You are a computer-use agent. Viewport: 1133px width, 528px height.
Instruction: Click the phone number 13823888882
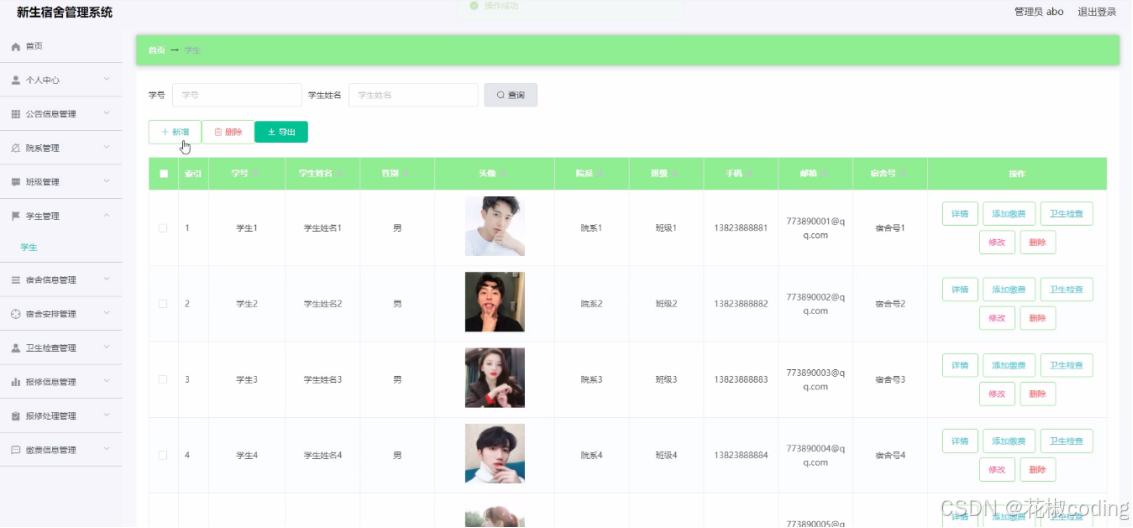[741, 304]
